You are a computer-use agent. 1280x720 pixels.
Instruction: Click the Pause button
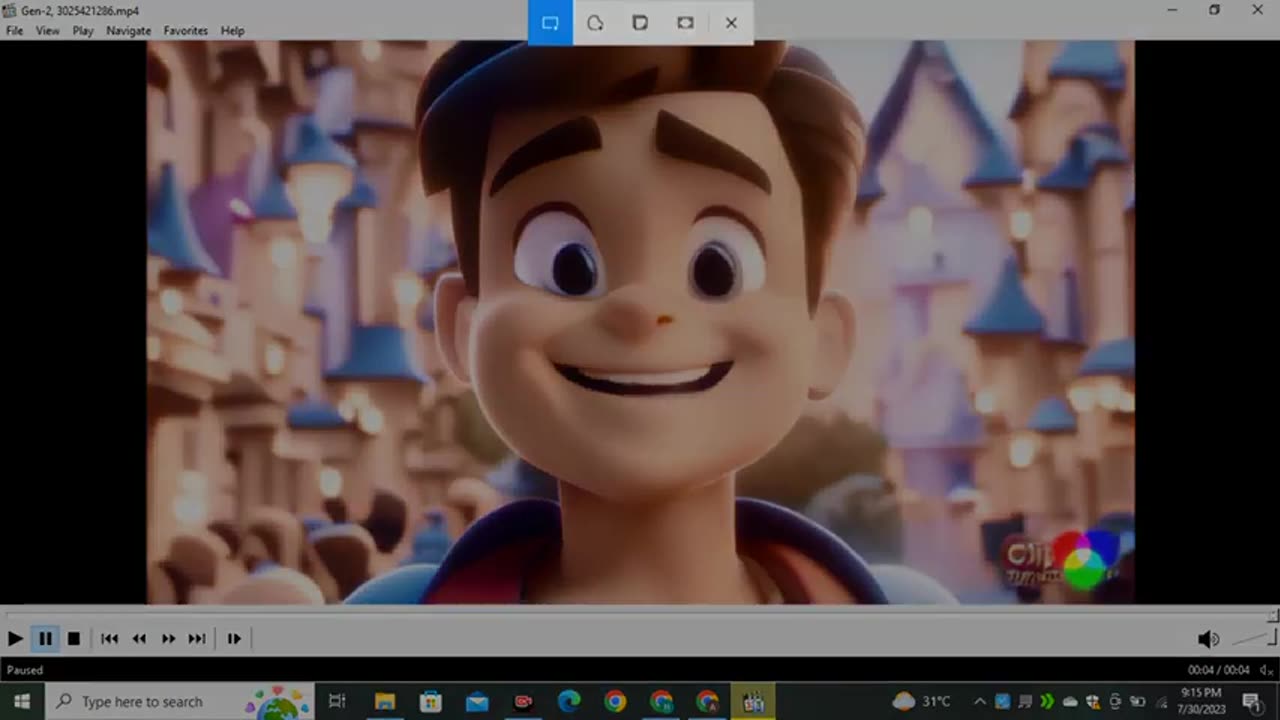click(45, 638)
